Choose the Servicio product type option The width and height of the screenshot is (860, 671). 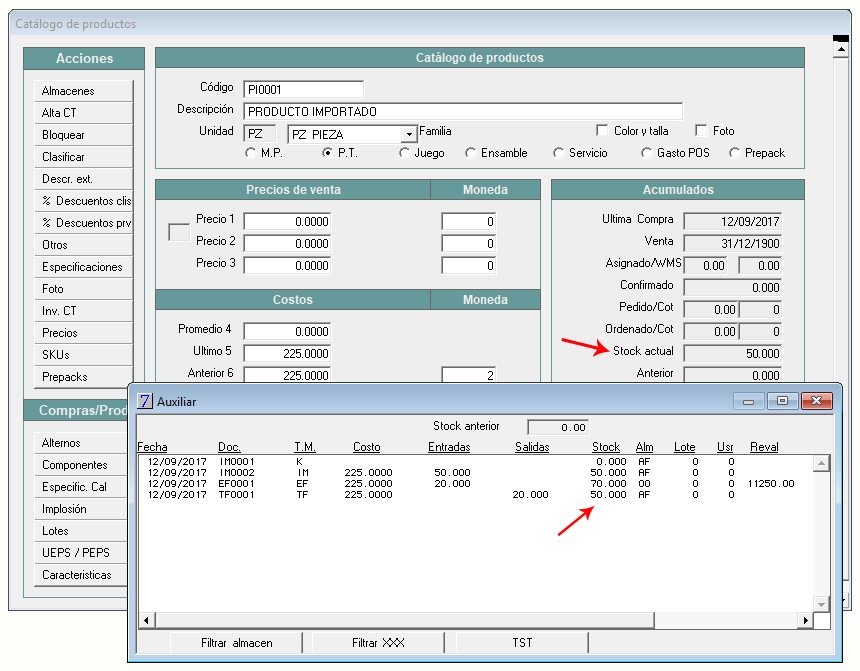tap(558, 153)
